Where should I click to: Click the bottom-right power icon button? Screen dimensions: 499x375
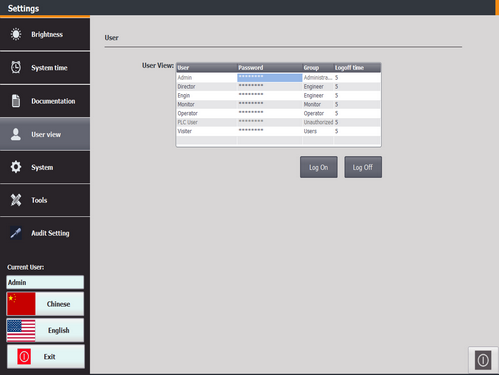[483, 360]
